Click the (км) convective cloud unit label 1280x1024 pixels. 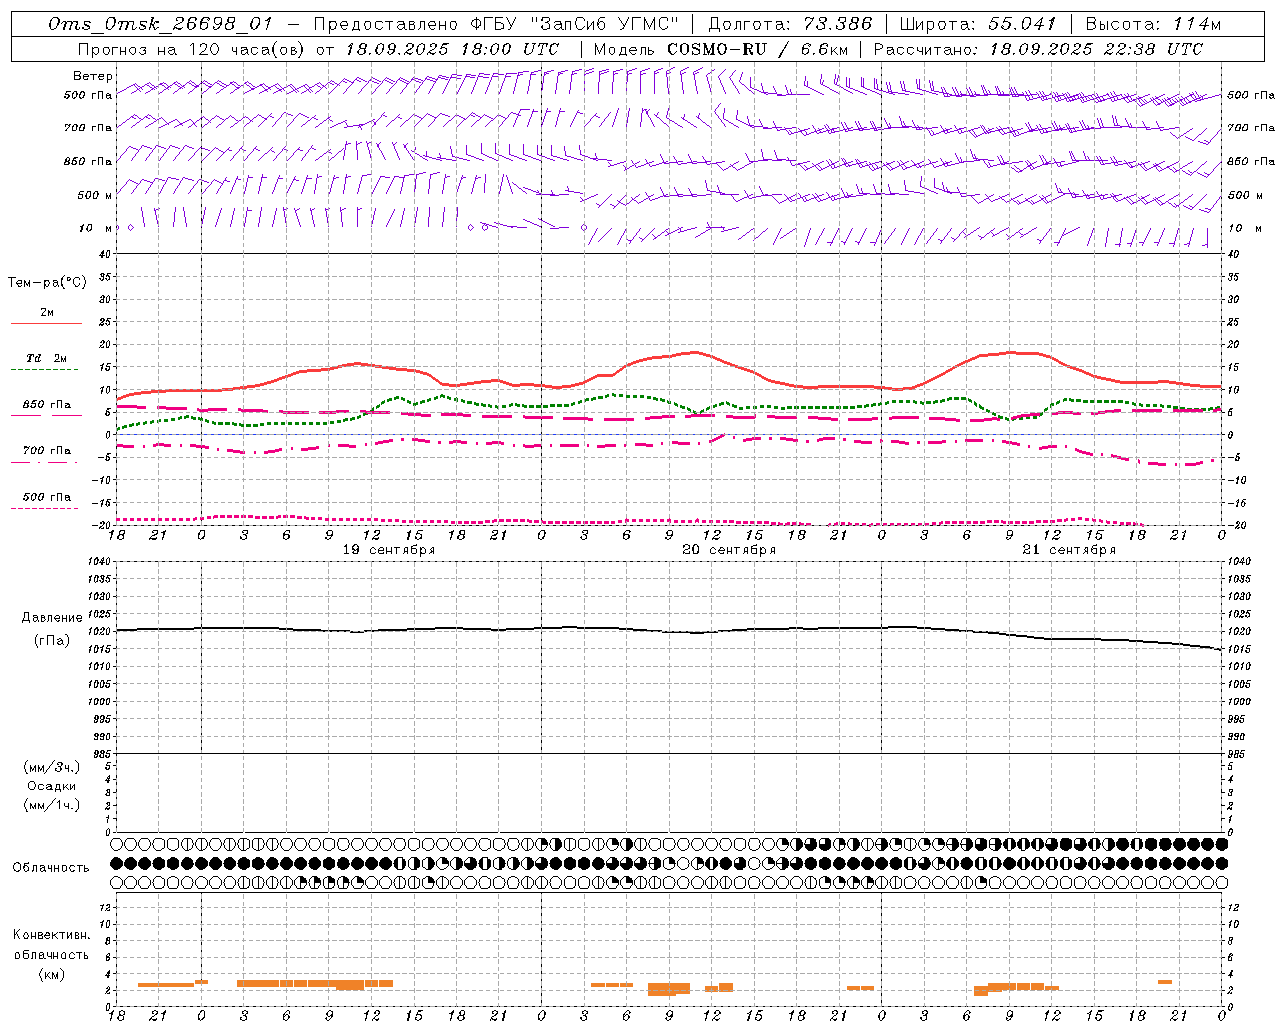pyautogui.click(x=51, y=974)
